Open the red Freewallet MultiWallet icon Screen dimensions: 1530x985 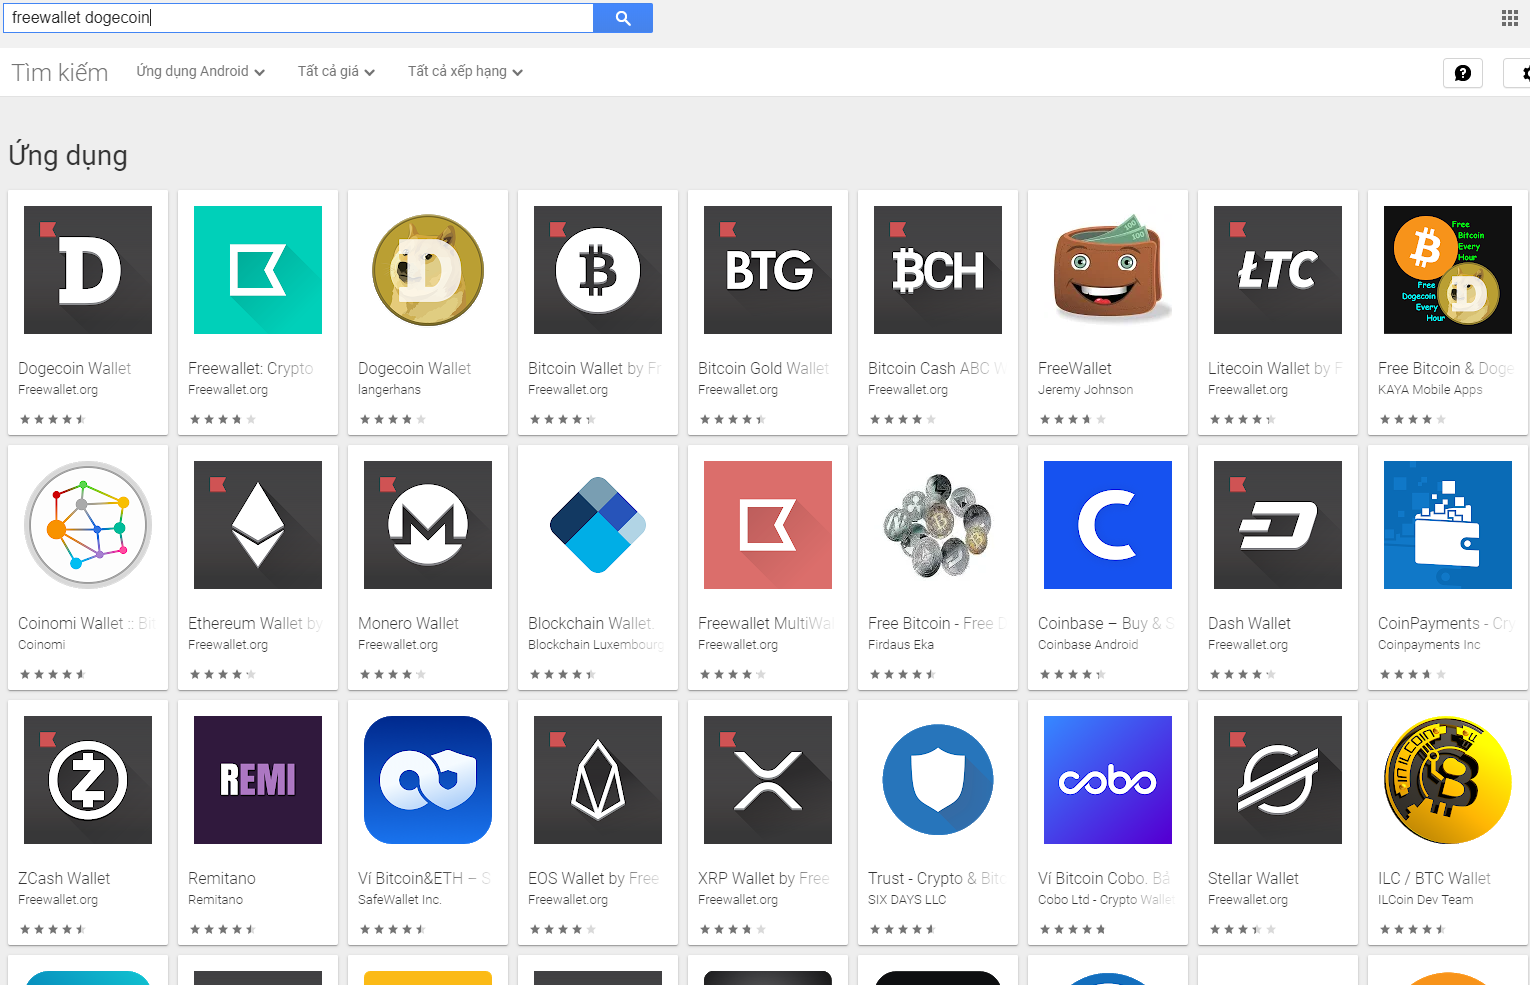[x=768, y=525]
